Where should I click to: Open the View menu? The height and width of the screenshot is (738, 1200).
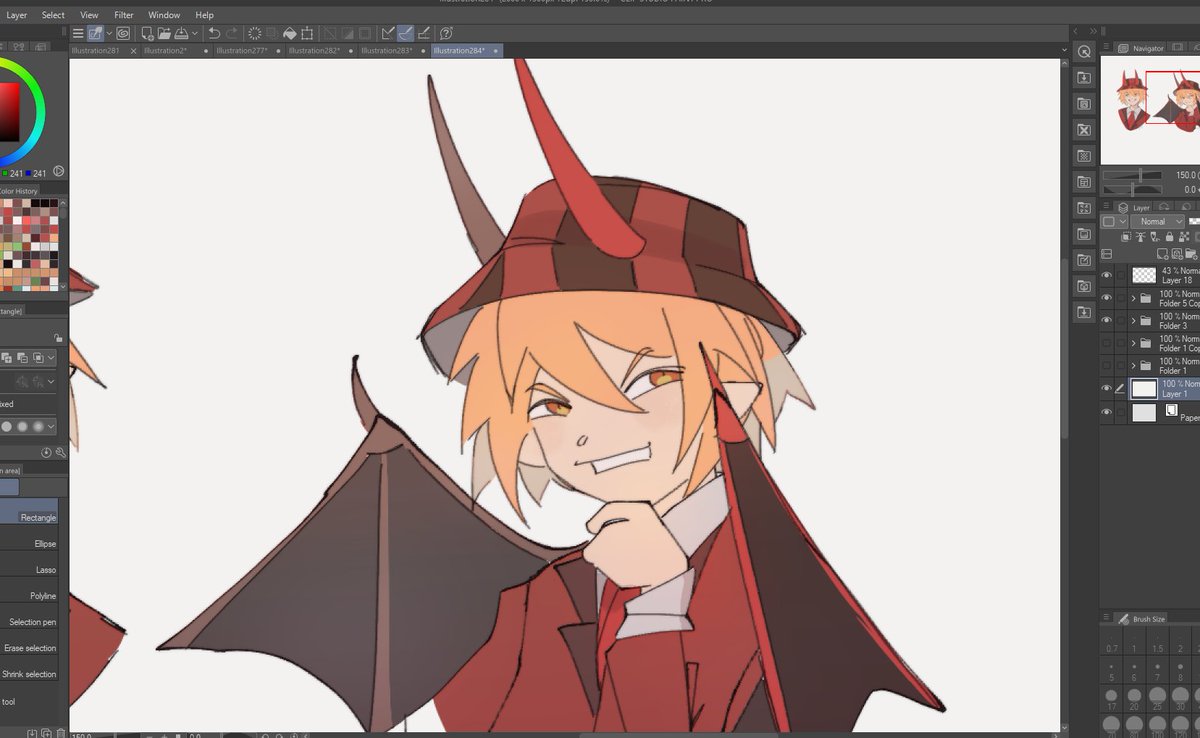pos(89,15)
